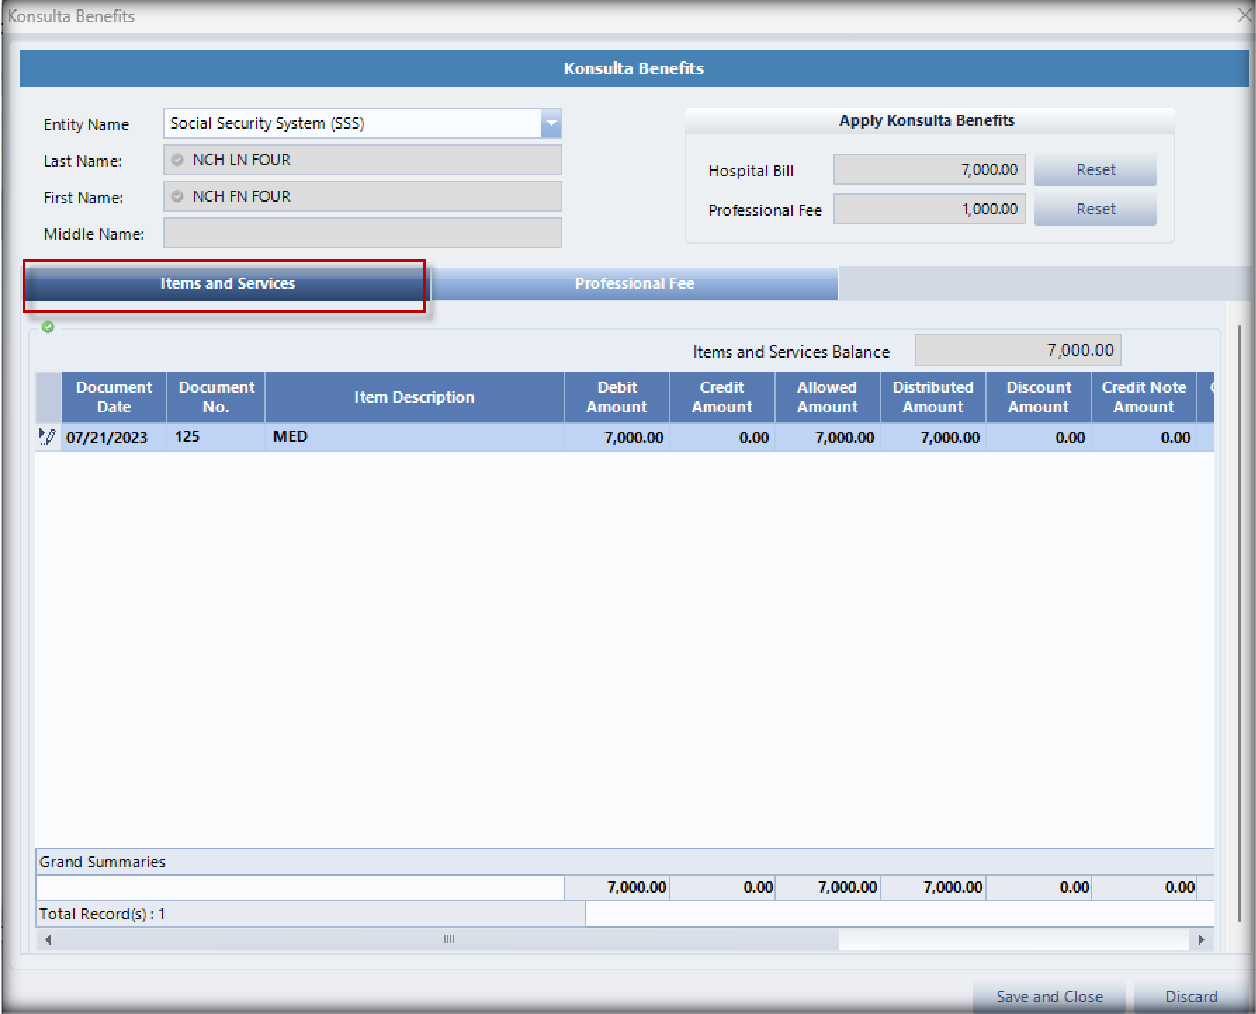Click the lock icon in Last Name field
The image size is (1256, 1014).
(178, 160)
